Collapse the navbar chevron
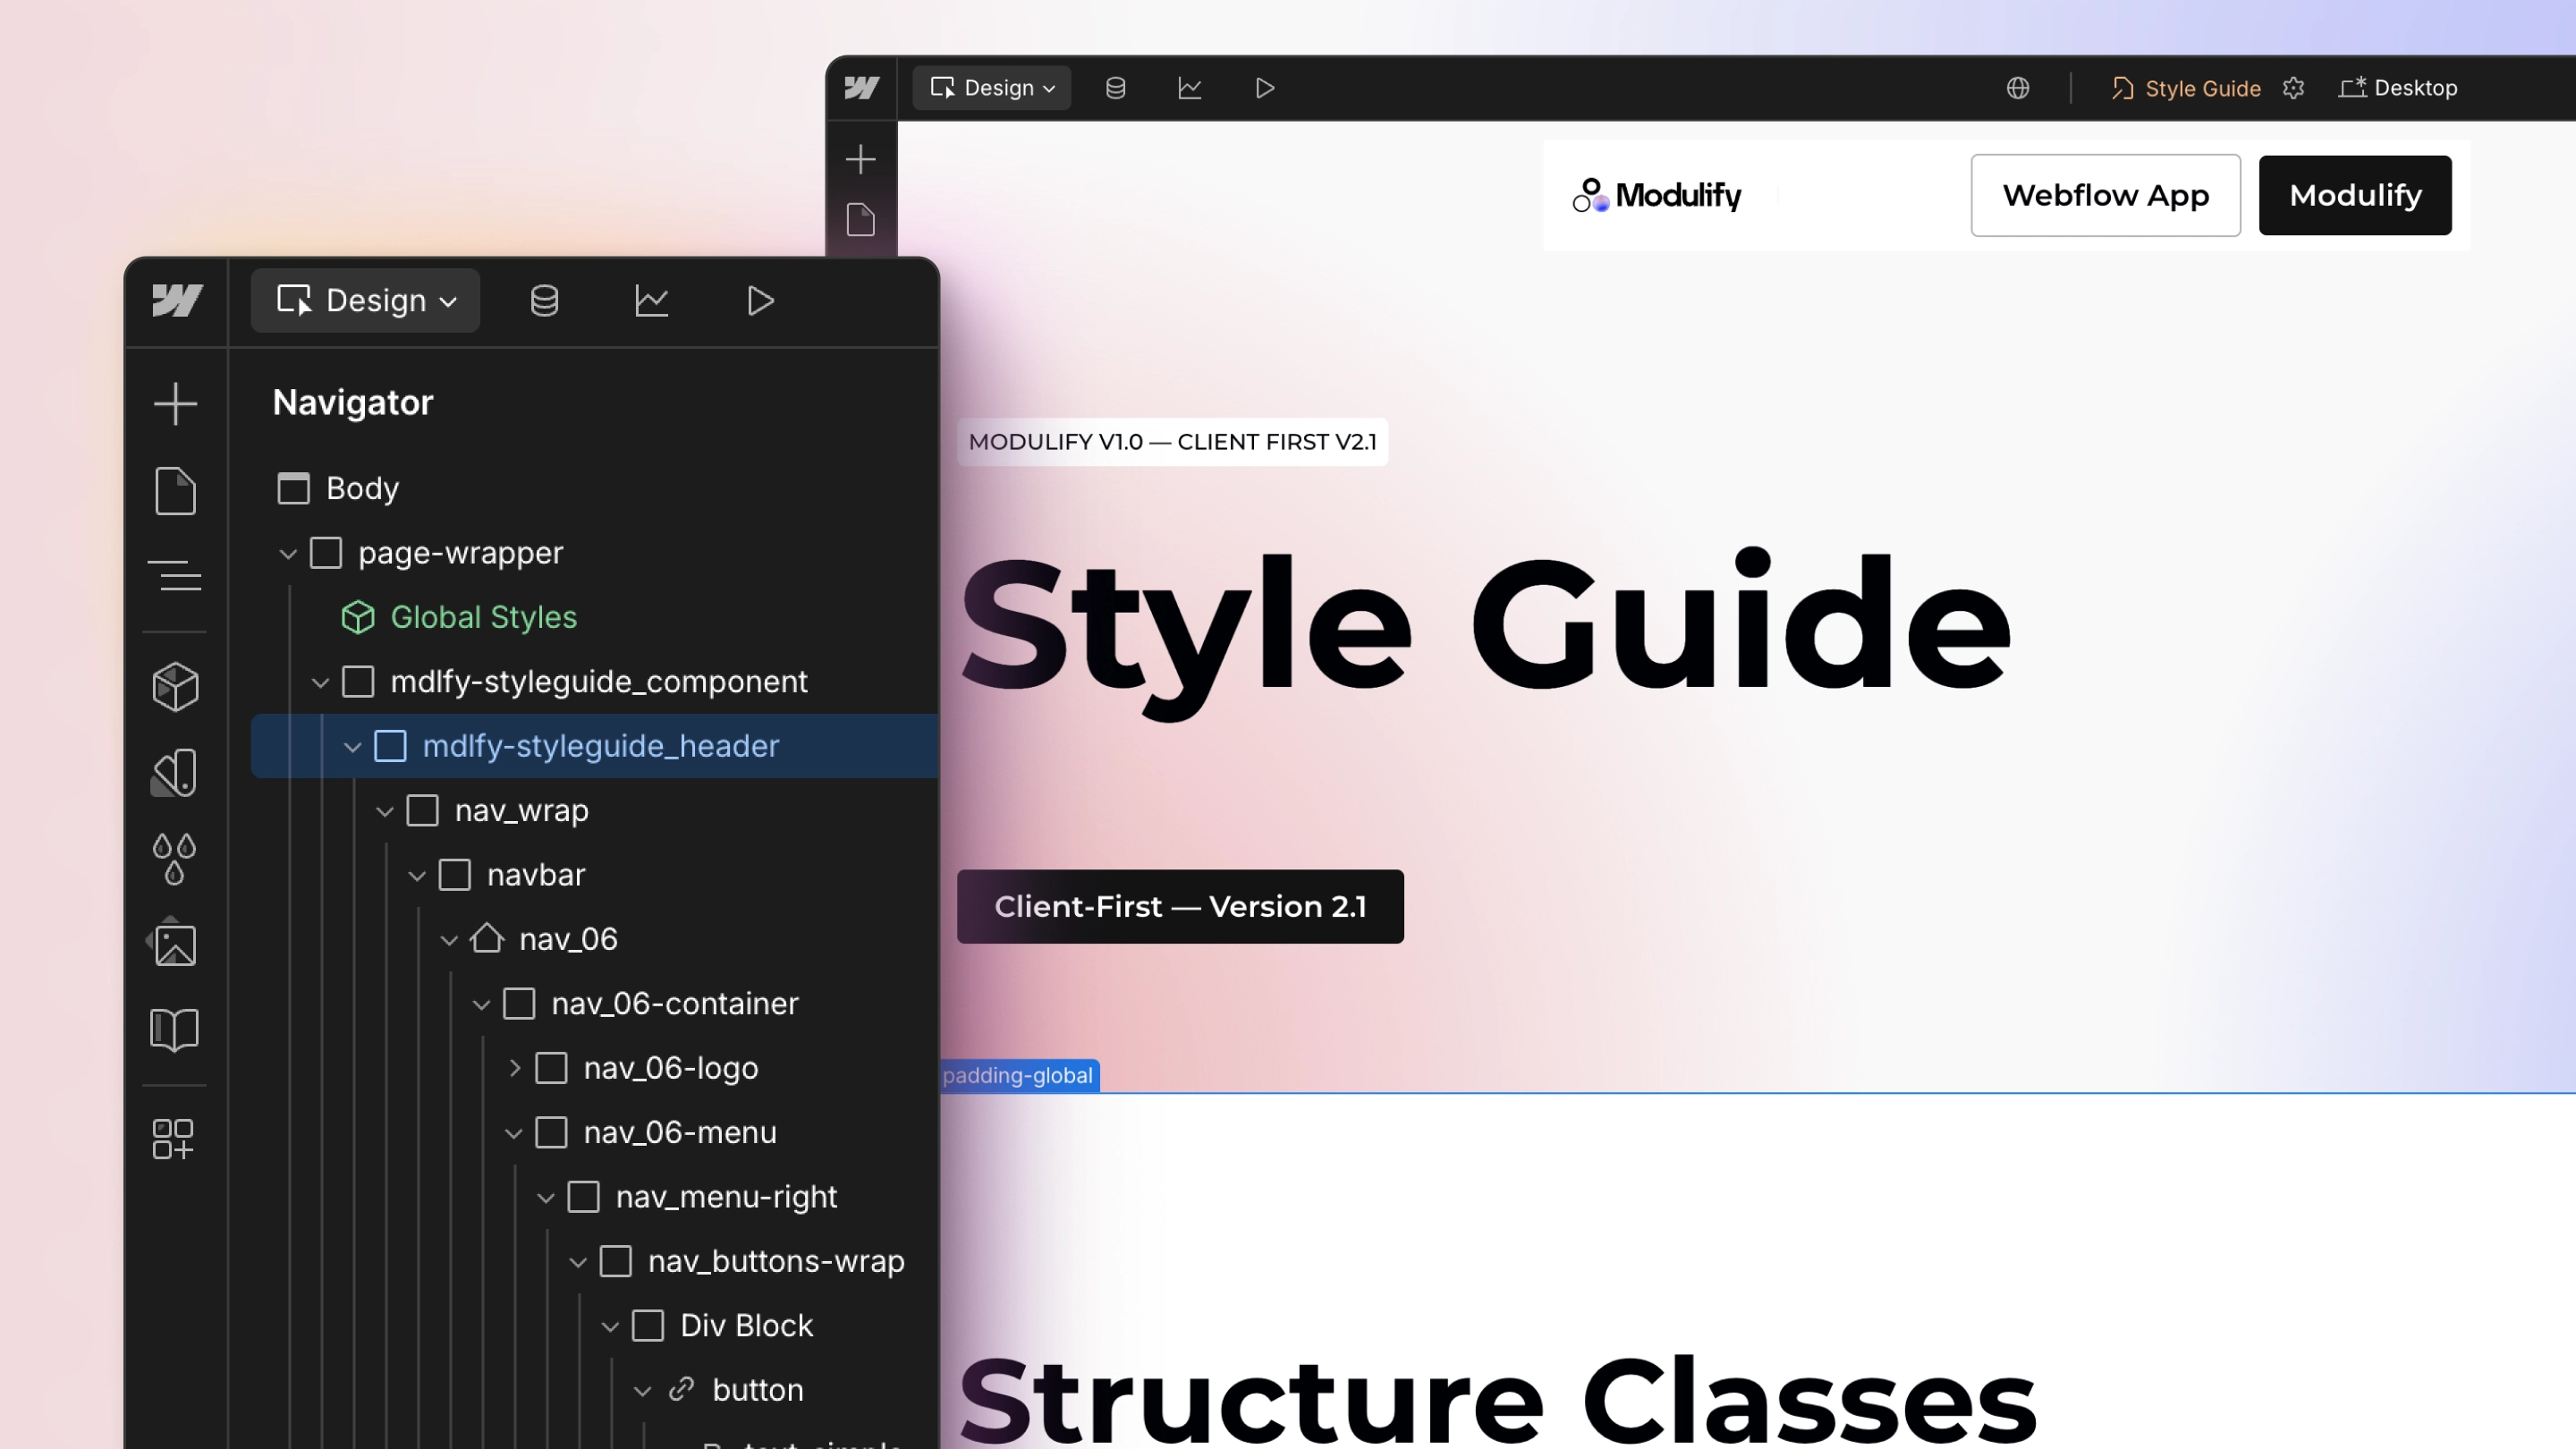Viewport: 2576px width, 1449px height. click(x=417, y=875)
